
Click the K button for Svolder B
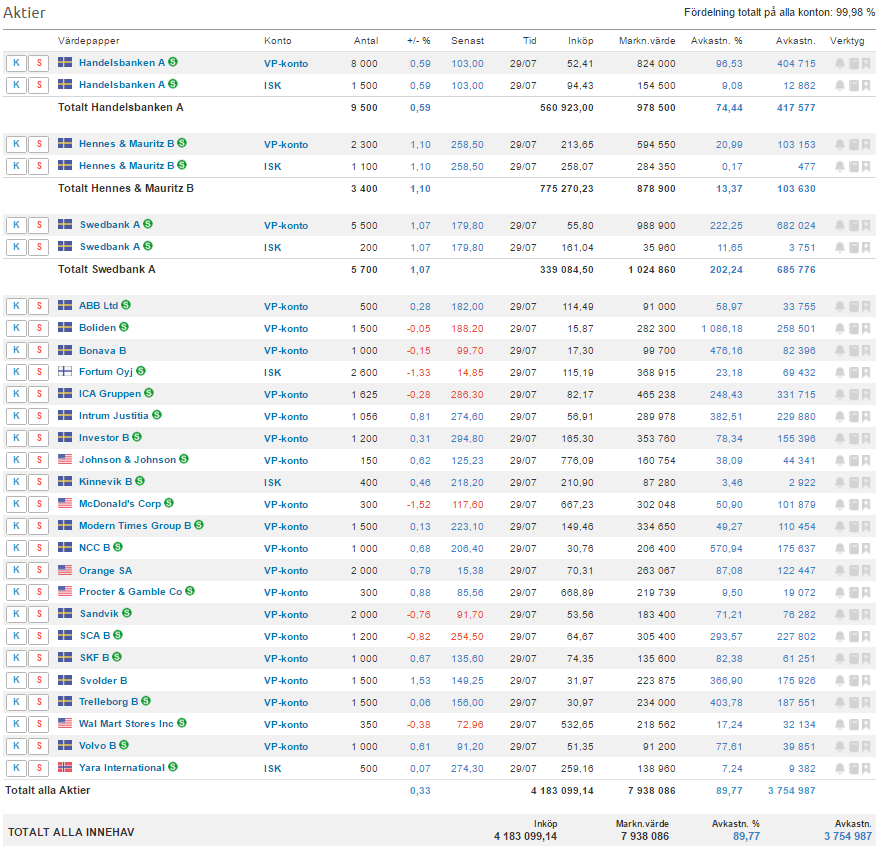[16, 680]
